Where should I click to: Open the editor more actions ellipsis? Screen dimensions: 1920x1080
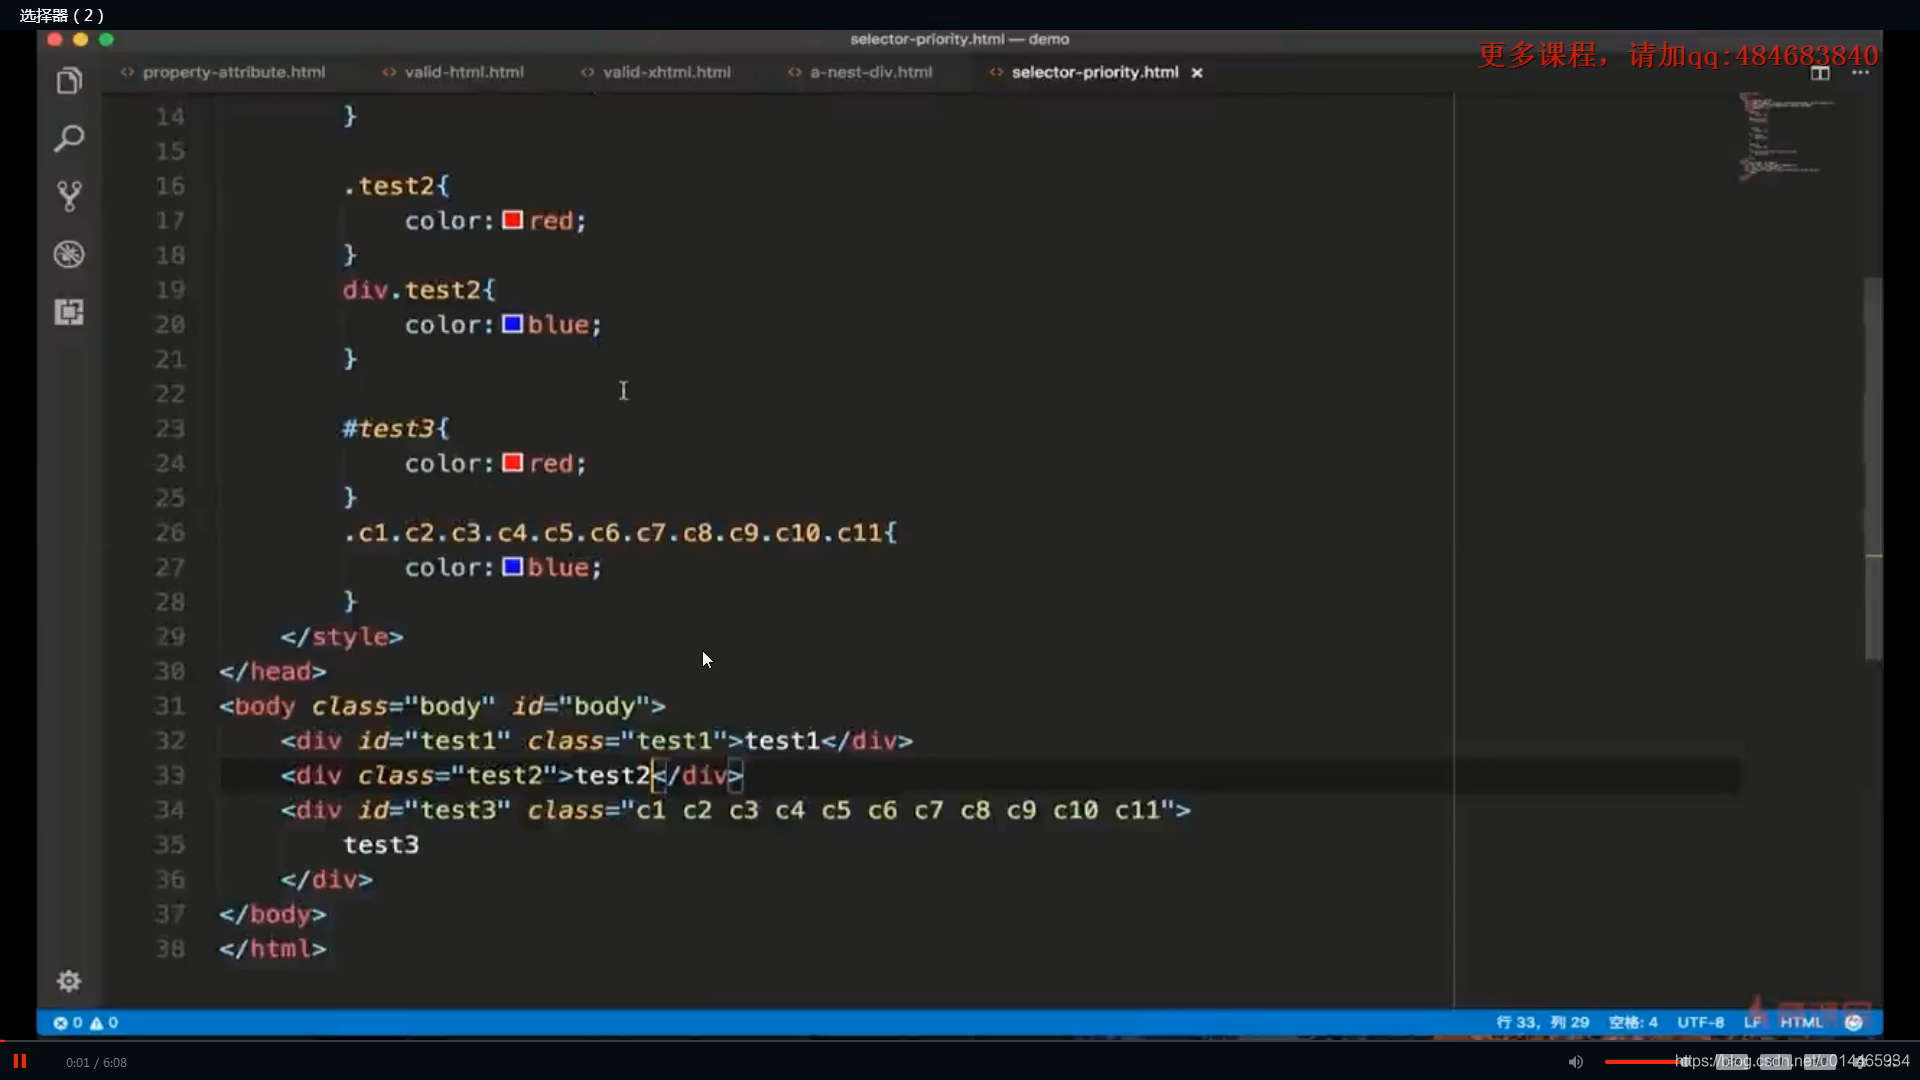tap(1860, 73)
